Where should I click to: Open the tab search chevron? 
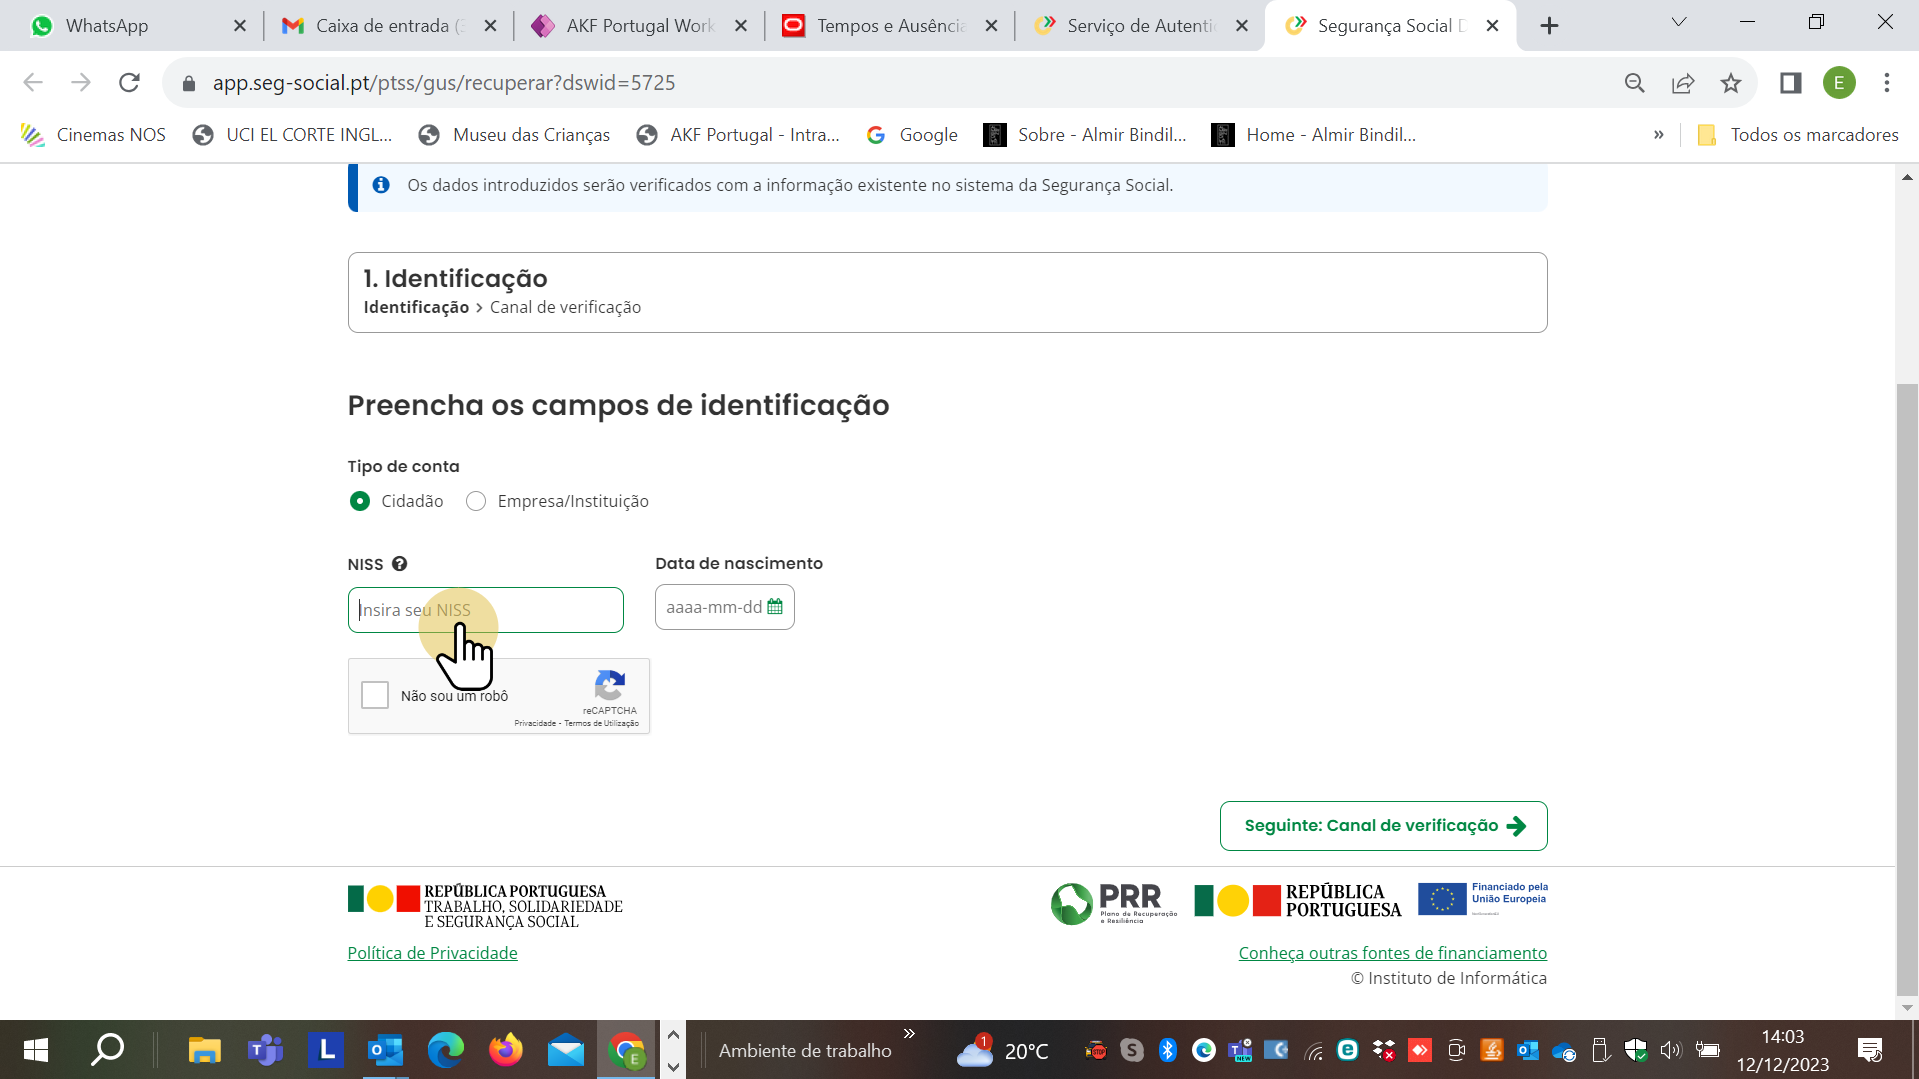1679,22
